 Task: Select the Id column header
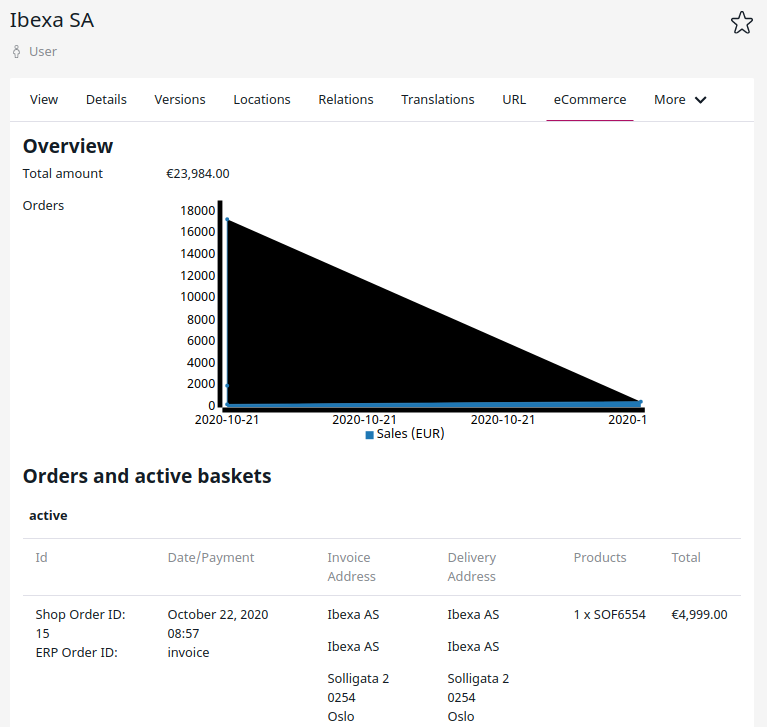click(41, 557)
